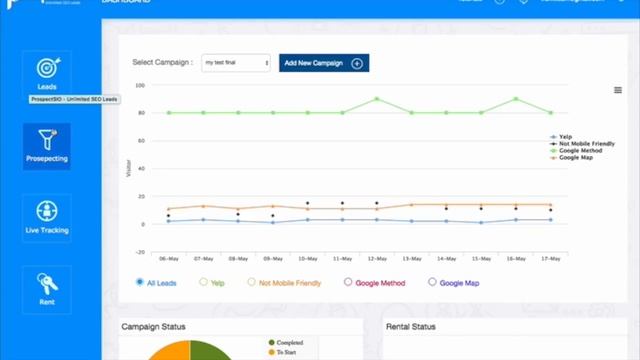Viewport: 640px width, 360px height.
Task: Click the green Google Method point at 06-May
Action: (169, 113)
